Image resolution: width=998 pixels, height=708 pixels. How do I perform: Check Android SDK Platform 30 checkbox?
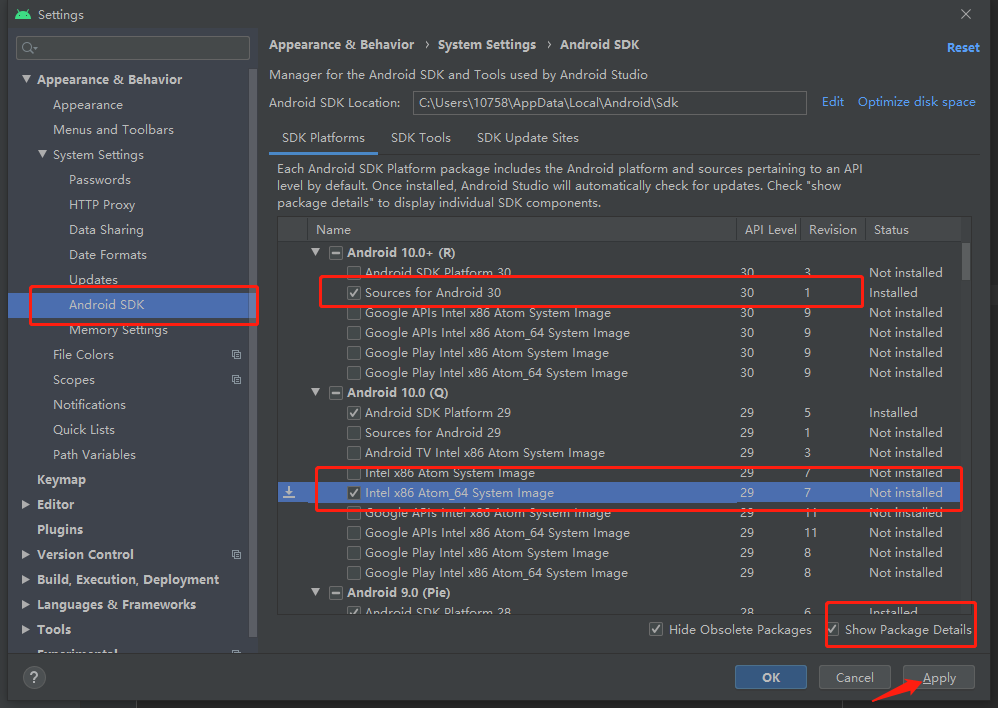tap(354, 273)
